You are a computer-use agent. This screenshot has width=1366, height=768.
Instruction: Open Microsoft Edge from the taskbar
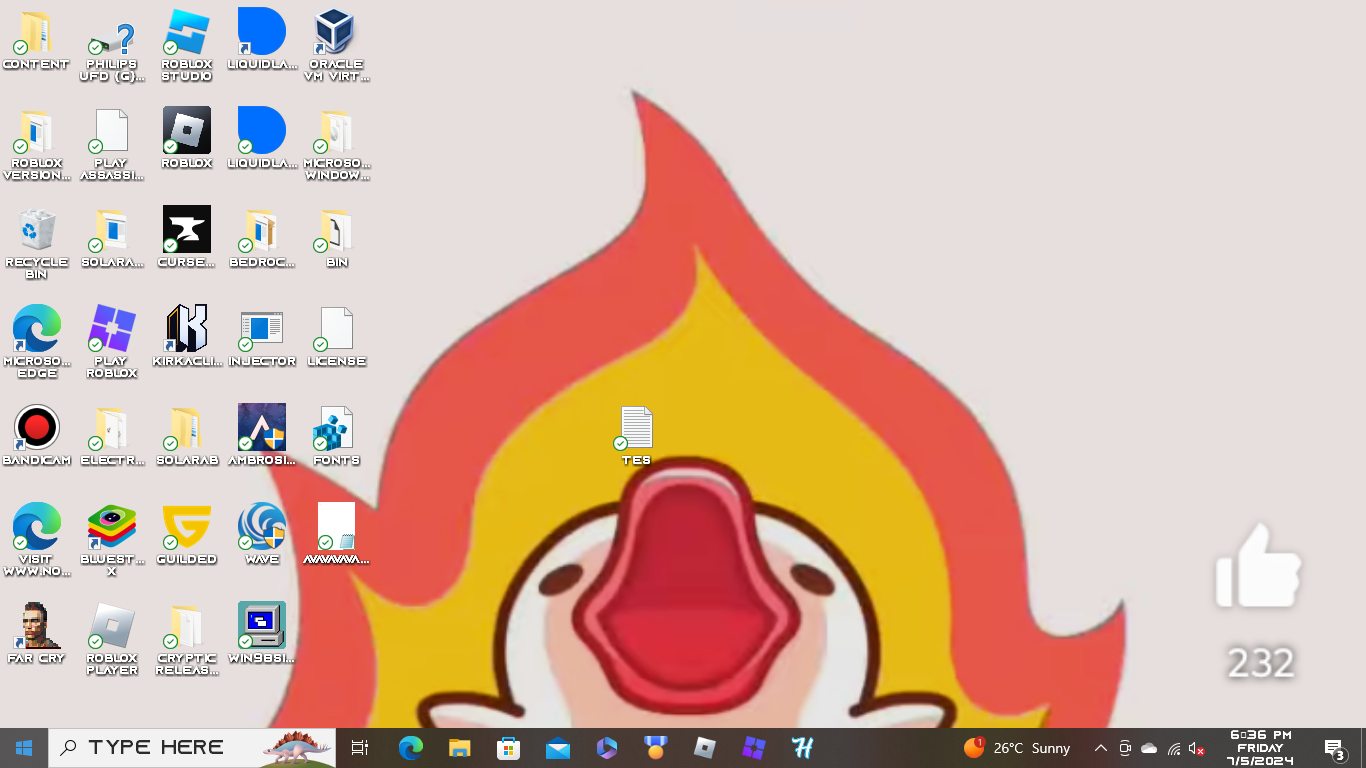[410, 748]
